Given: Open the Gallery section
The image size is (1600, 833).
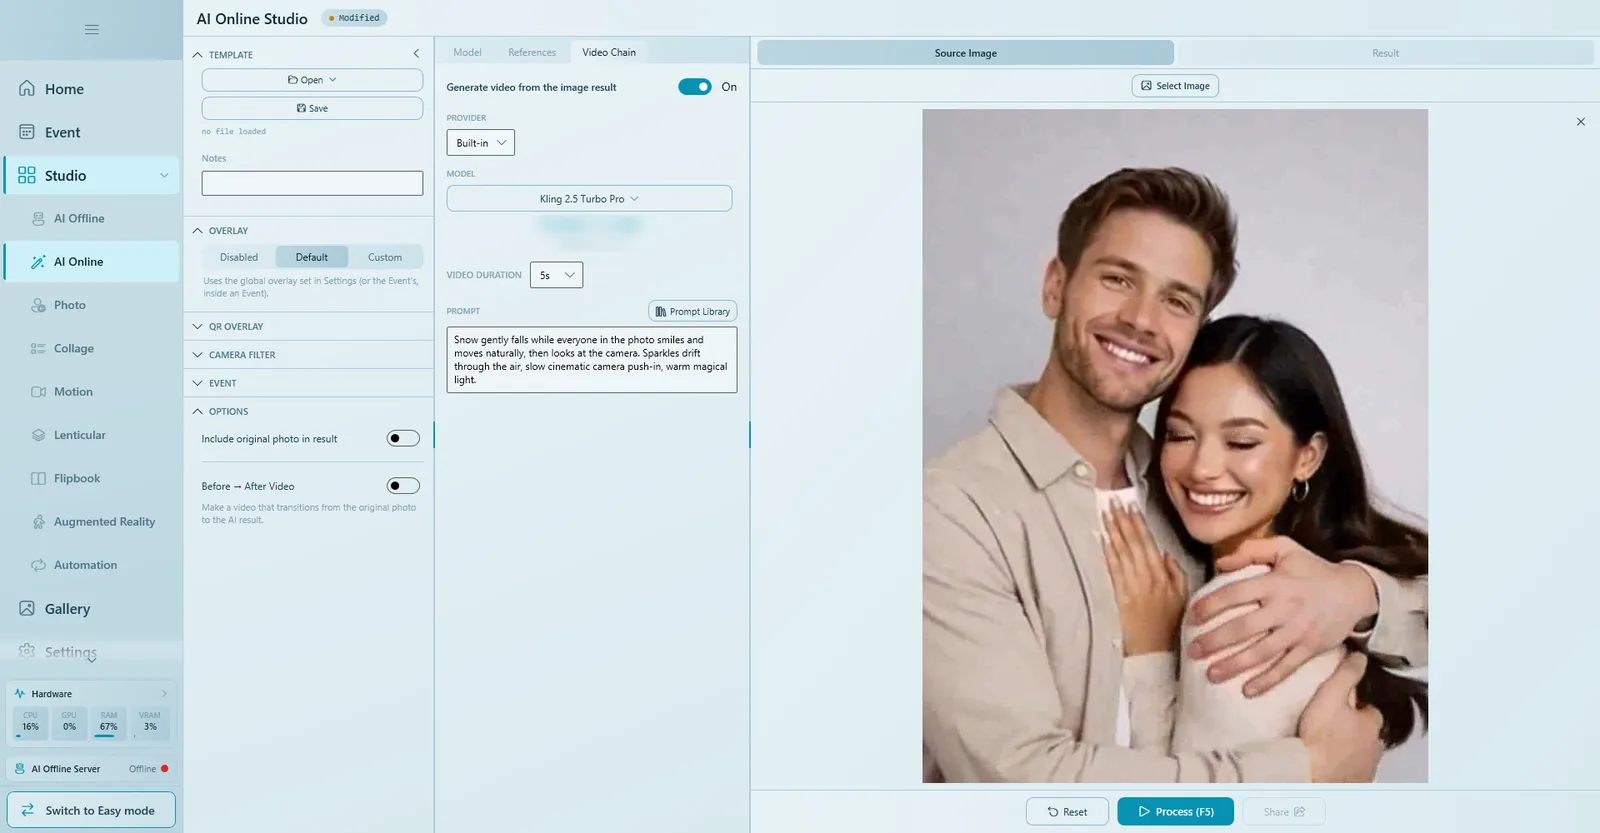Looking at the screenshot, I should point(91,609).
